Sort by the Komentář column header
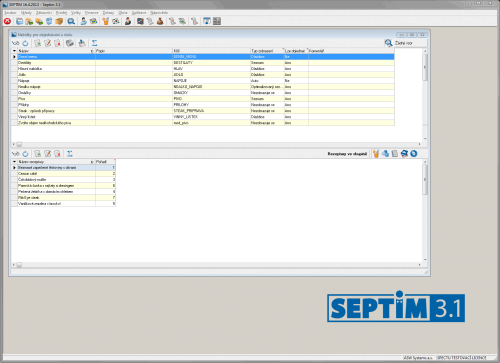500x363 pixels. coord(351,51)
